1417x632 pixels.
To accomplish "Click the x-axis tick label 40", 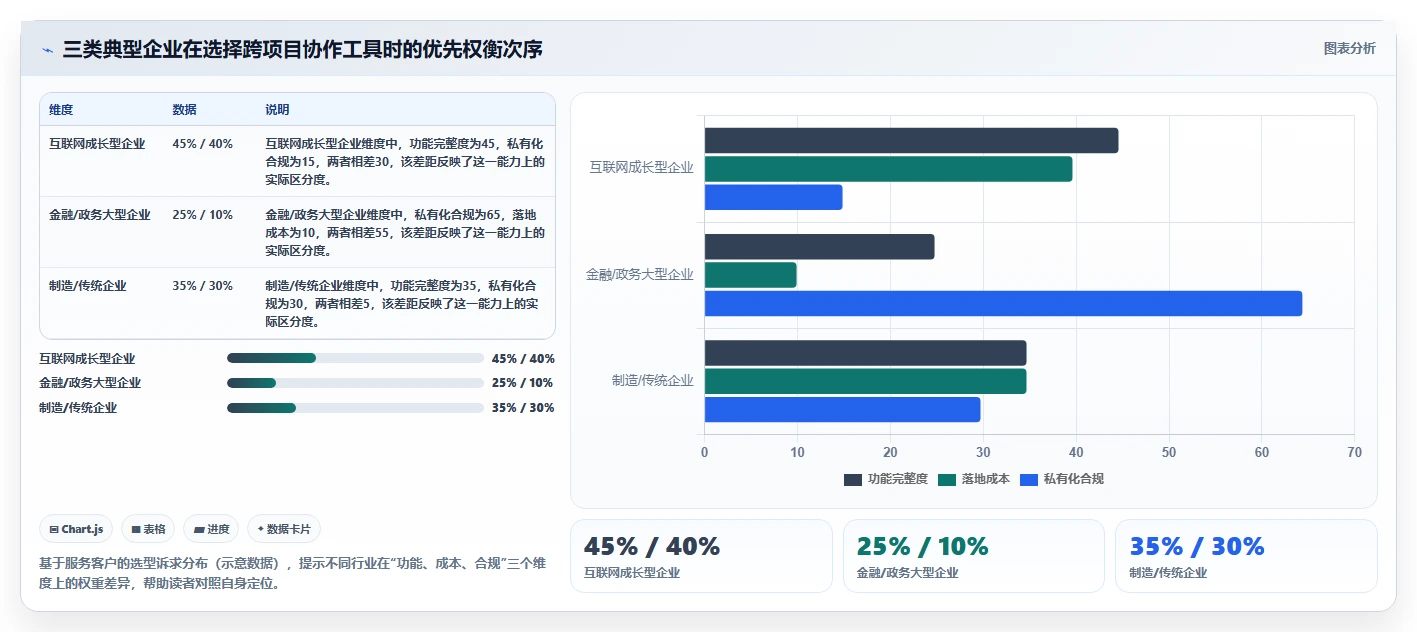I will coord(1076,453).
